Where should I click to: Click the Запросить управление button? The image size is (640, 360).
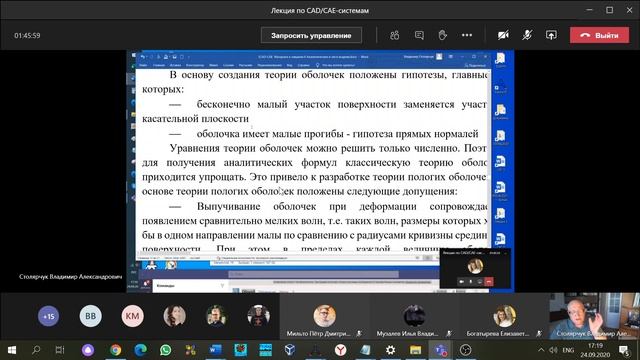coord(311,36)
